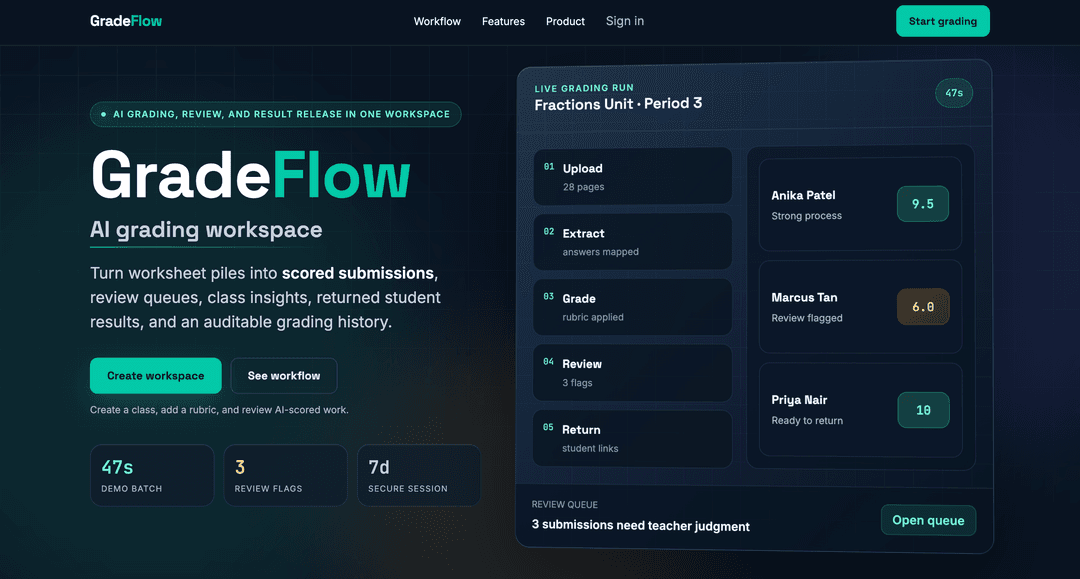Click the Create workspace button

coord(156,376)
